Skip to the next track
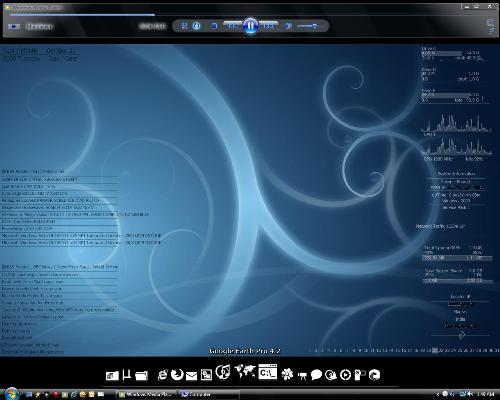The height and width of the screenshot is (400, 500). point(268,26)
